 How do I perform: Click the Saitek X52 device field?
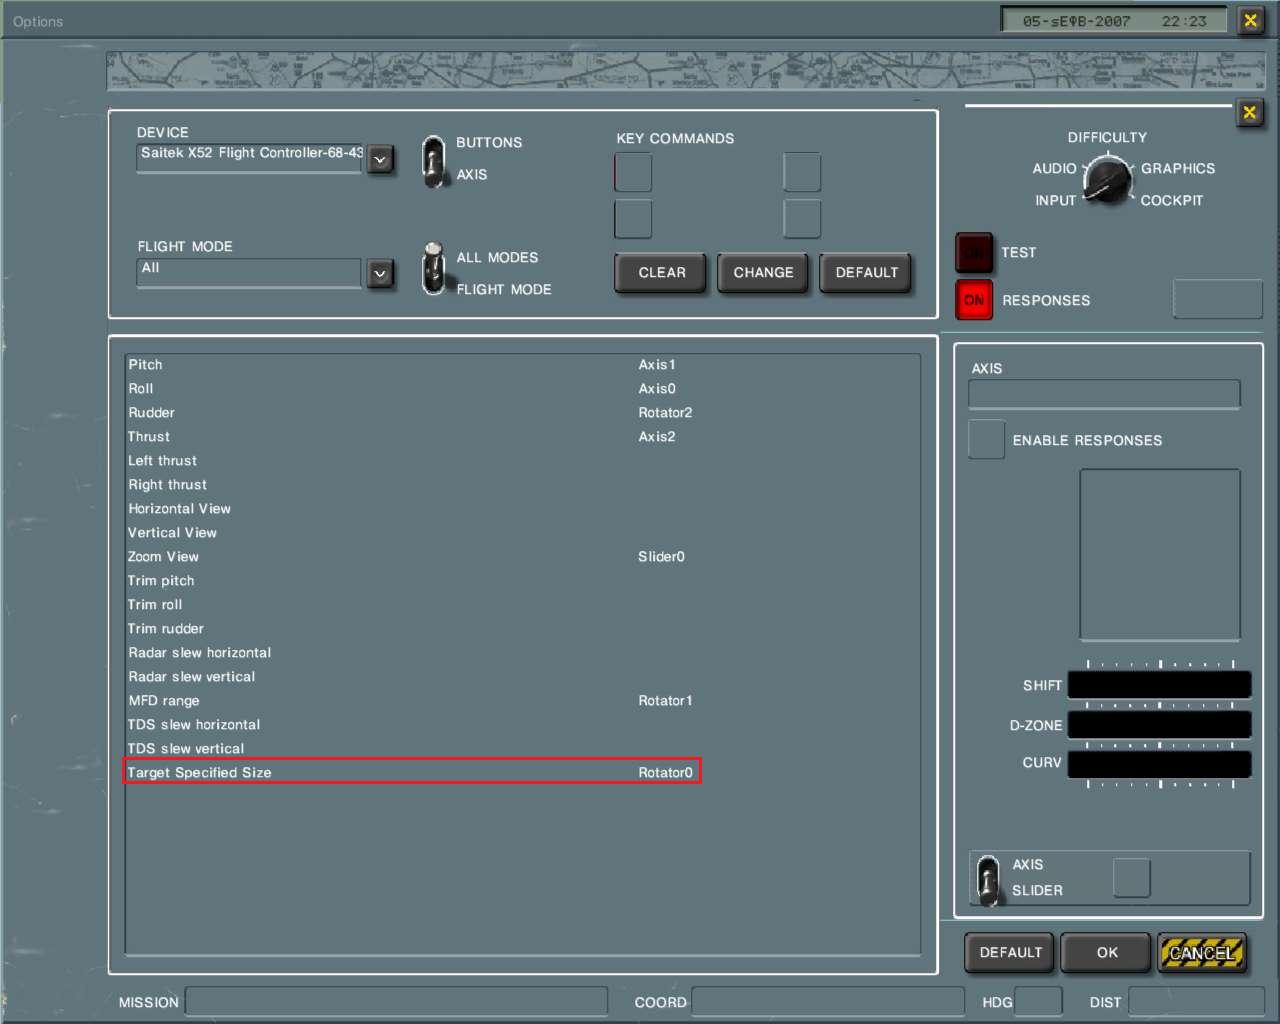tap(249, 158)
